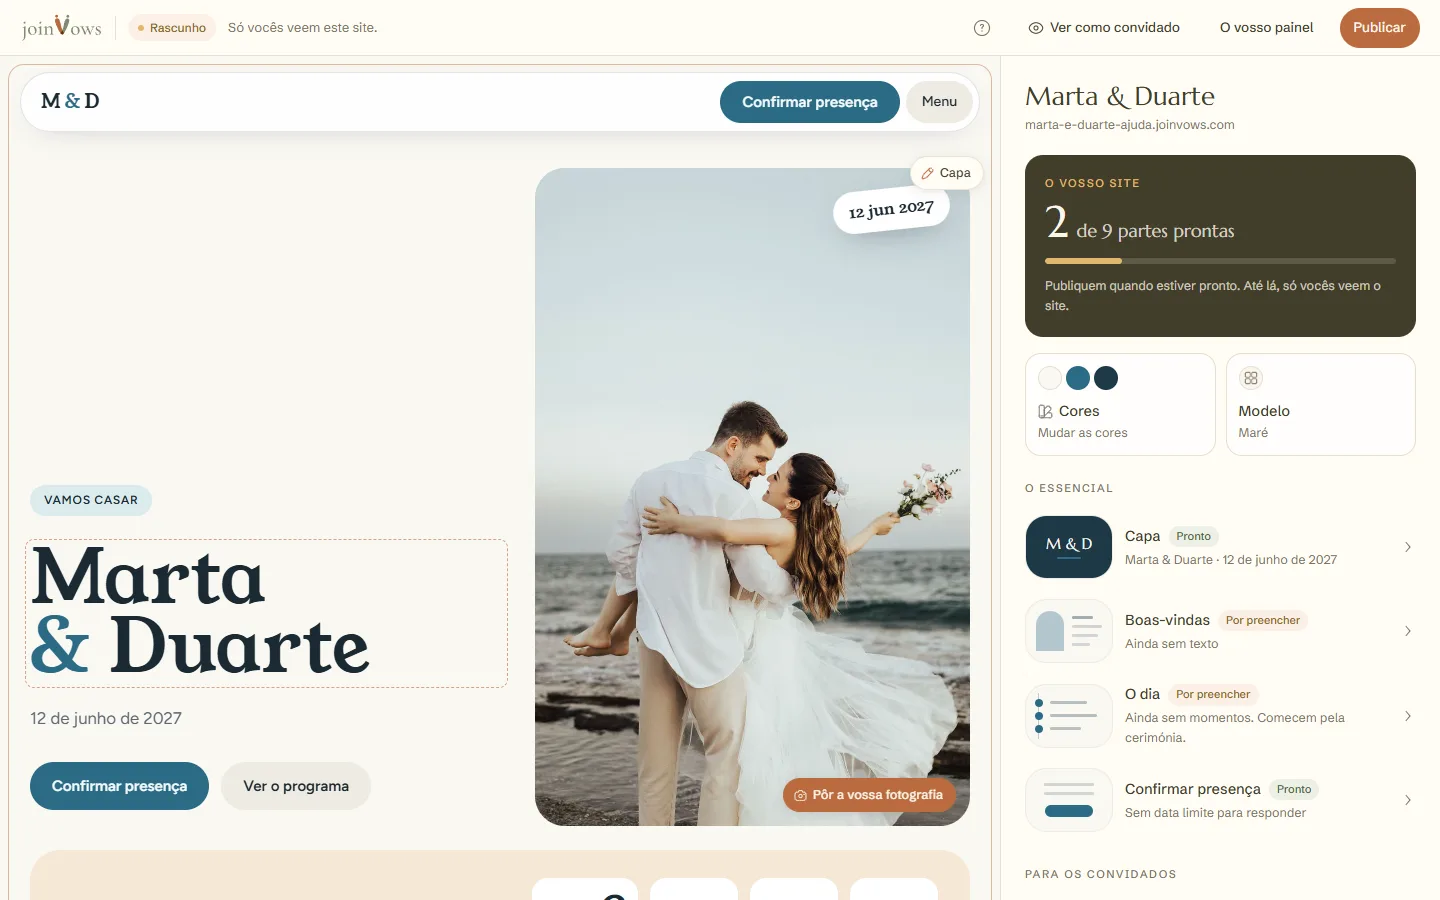This screenshot has width=1440, height=900.
Task: Expand the Capa row chevron
Action: [x=1408, y=547]
